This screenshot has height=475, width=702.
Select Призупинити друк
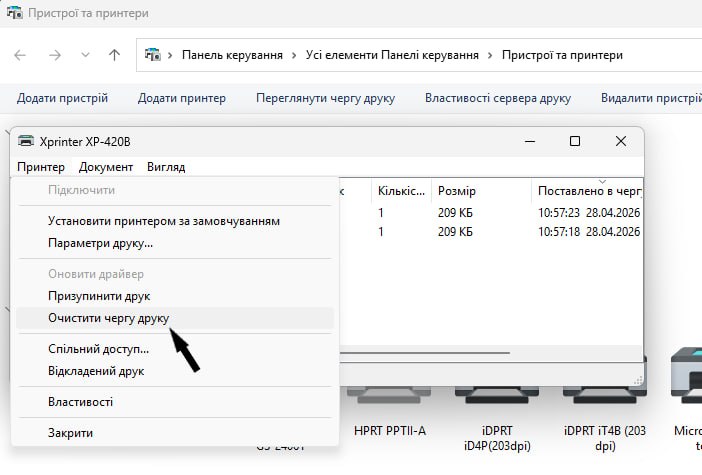click(x=175, y=296)
